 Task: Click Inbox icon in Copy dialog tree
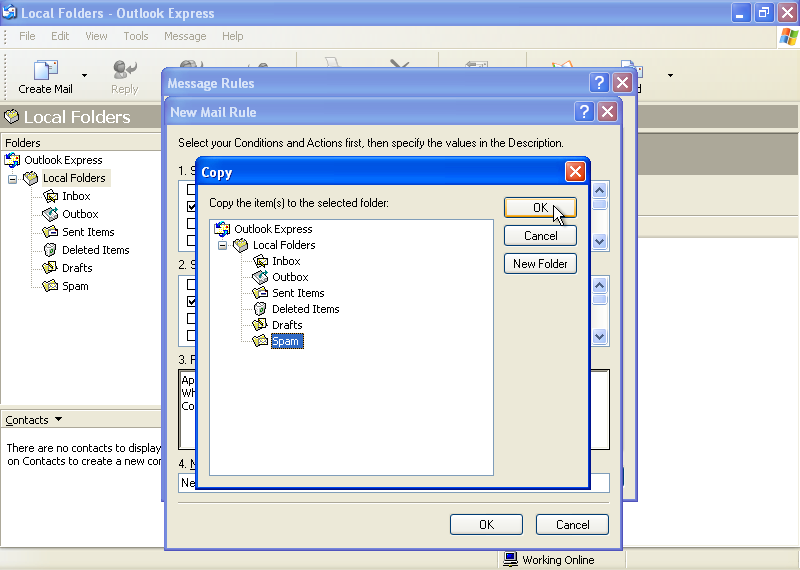(260, 261)
